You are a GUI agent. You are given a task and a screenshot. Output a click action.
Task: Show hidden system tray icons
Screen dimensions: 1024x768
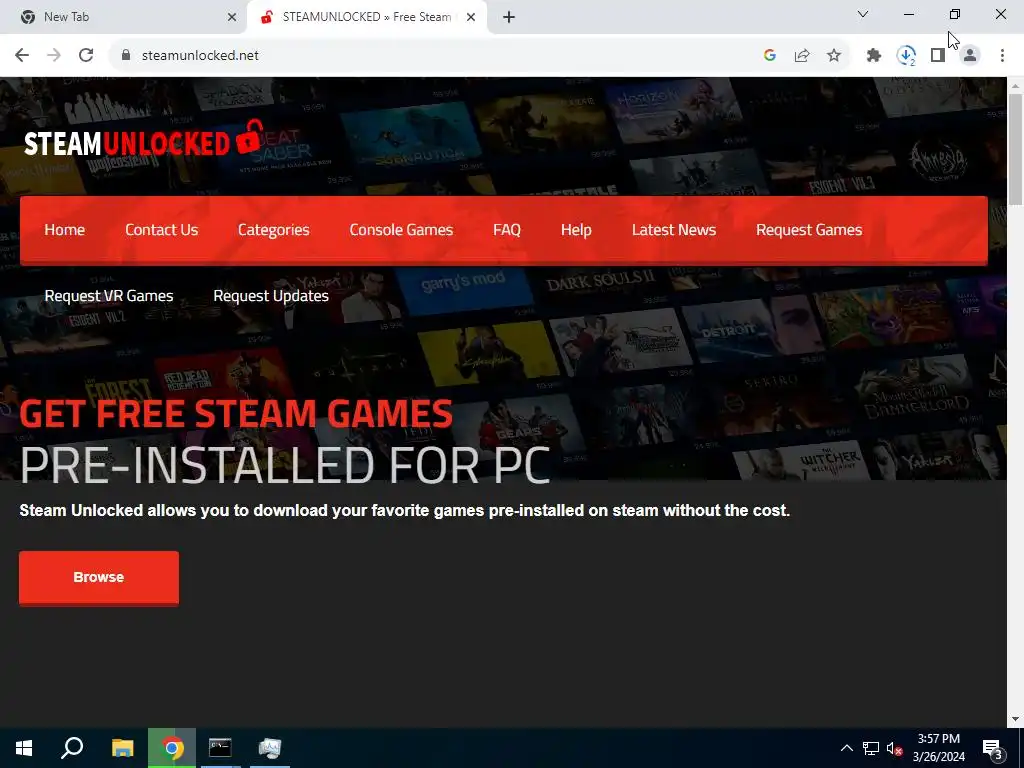pos(846,748)
